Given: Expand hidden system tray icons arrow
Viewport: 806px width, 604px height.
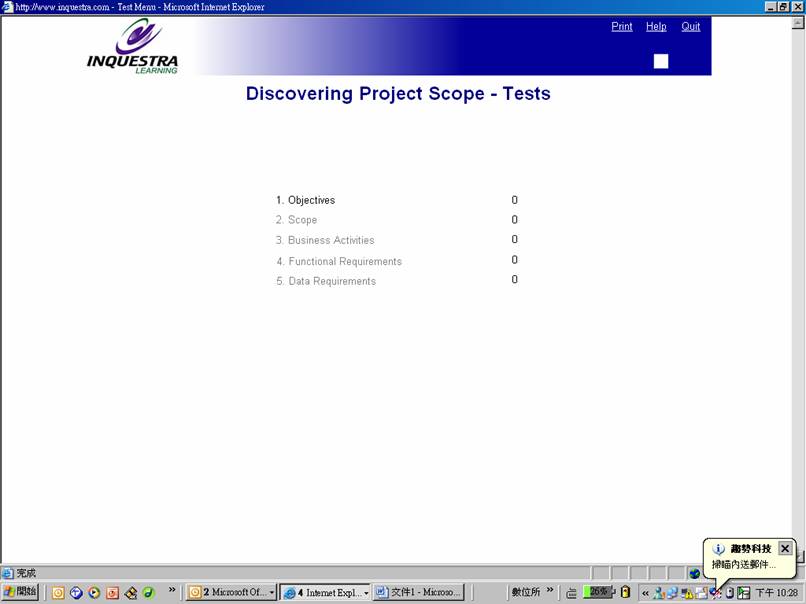Looking at the screenshot, I should tap(645, 592).
